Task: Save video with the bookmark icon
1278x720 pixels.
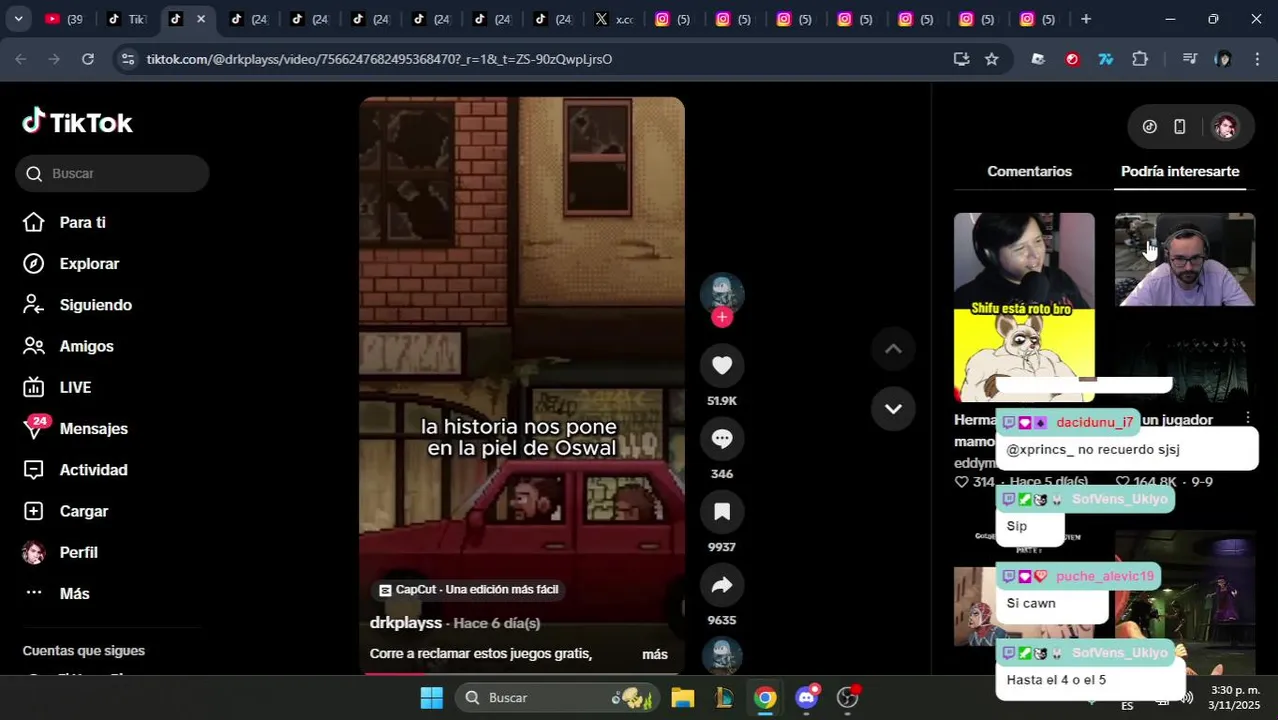Action: pos(722,512)
